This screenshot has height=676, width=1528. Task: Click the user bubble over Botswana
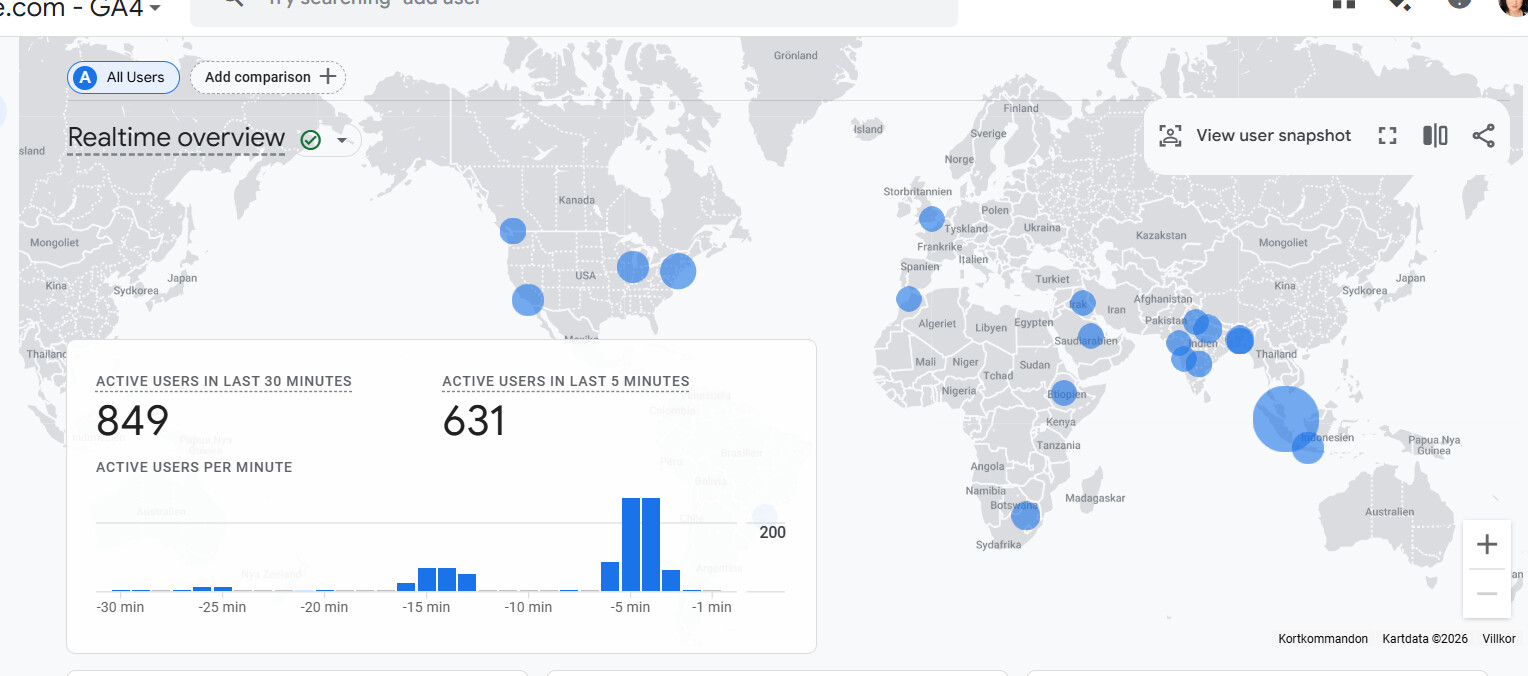click(x=1025, y=515)
